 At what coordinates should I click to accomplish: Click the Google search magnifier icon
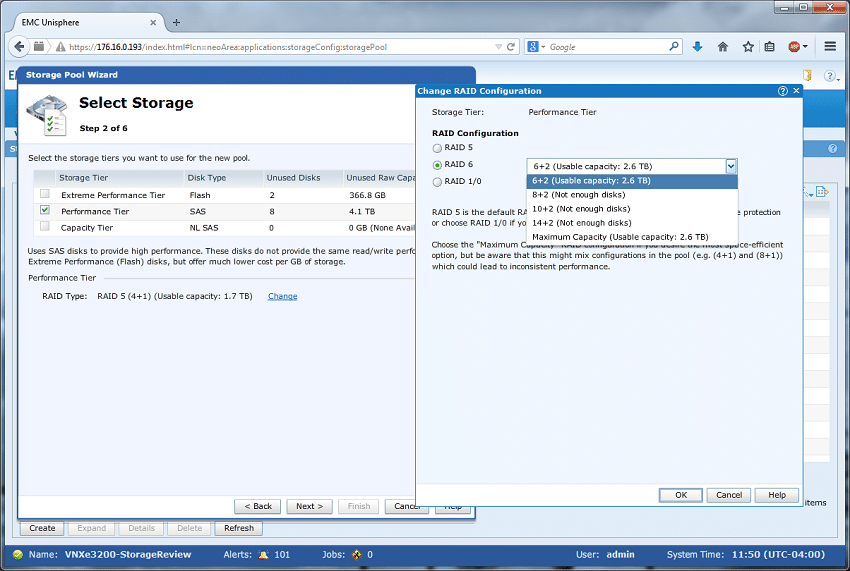[x=673, y=47]
